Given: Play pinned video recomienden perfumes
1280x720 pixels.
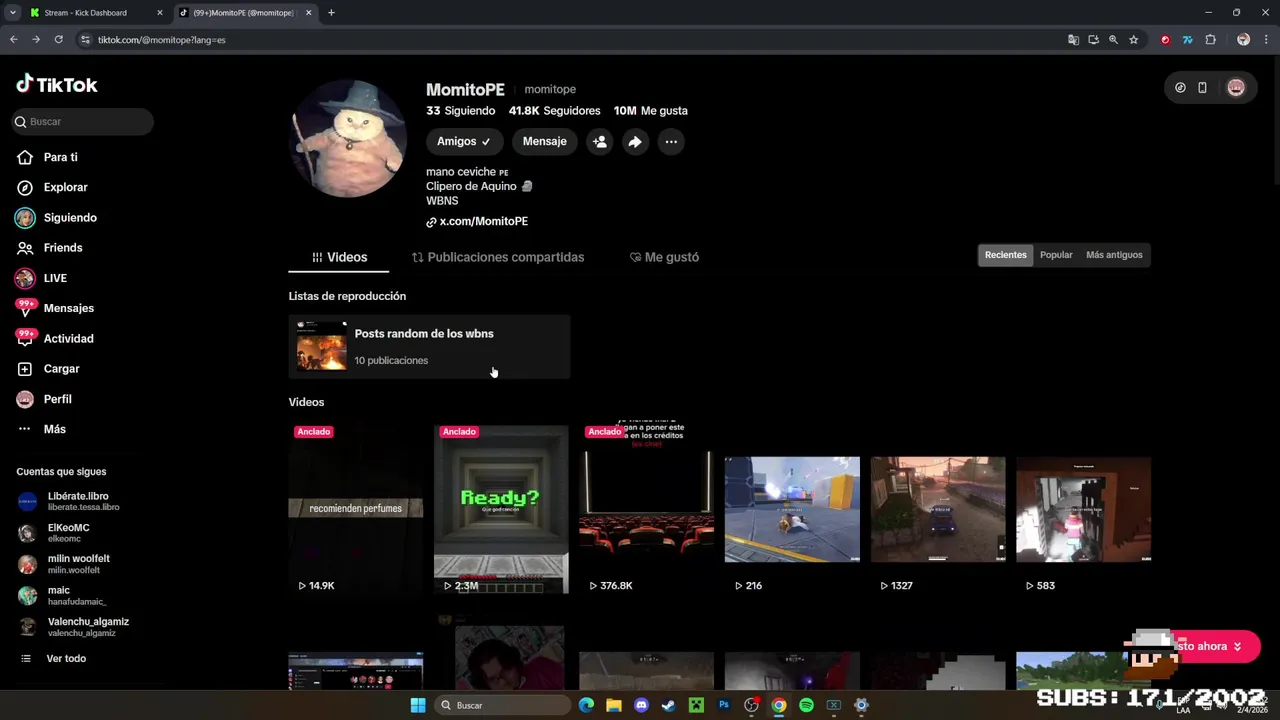Looking at the screenshot, I should 355,509.
